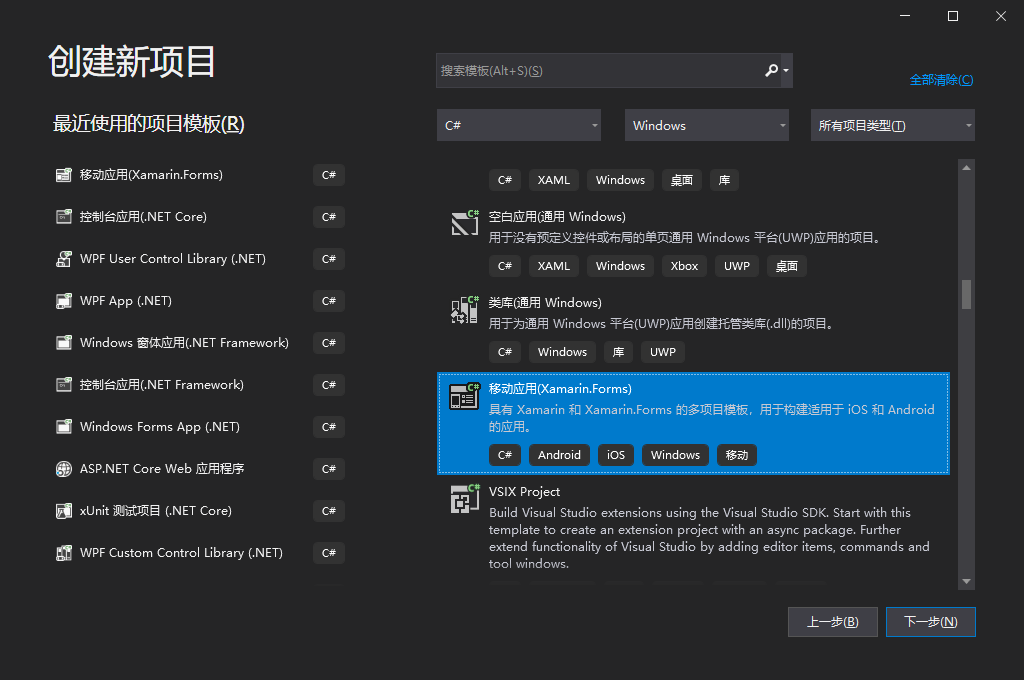Click the template list scroll-up arrow
Image resolution: width=1024 pixels, height=680 pixels.
[x=967, y=168]
